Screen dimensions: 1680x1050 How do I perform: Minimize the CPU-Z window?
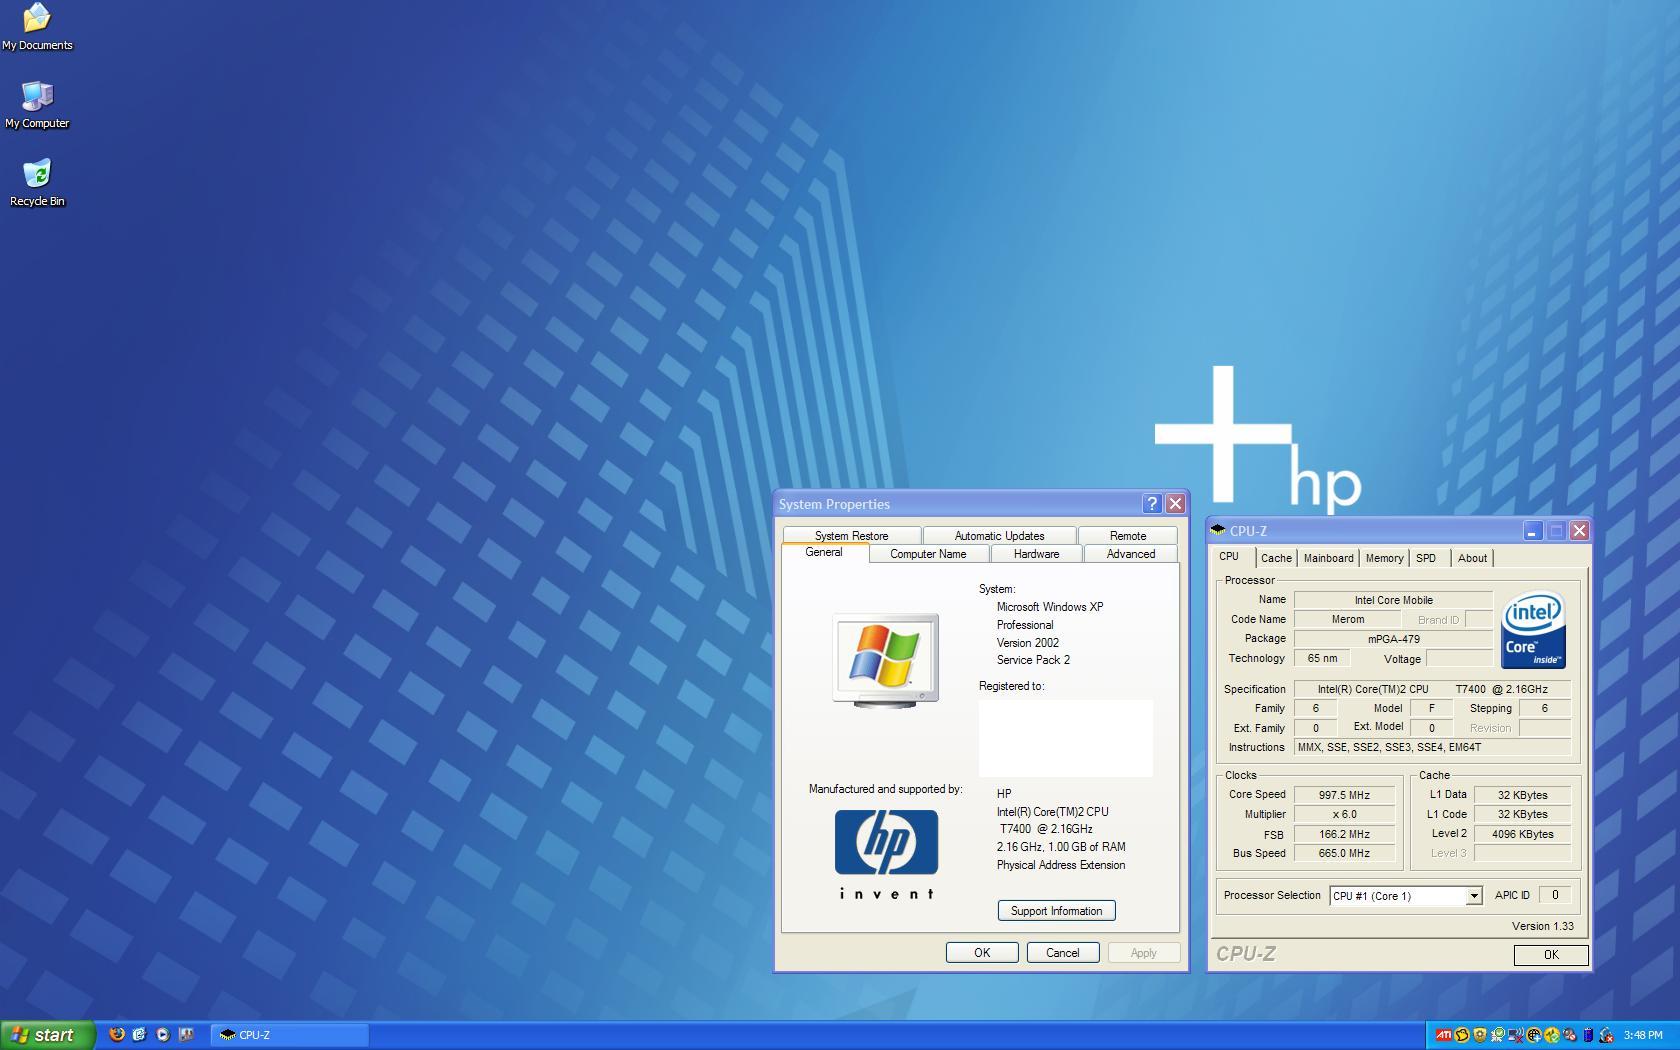coord(1532,531)
